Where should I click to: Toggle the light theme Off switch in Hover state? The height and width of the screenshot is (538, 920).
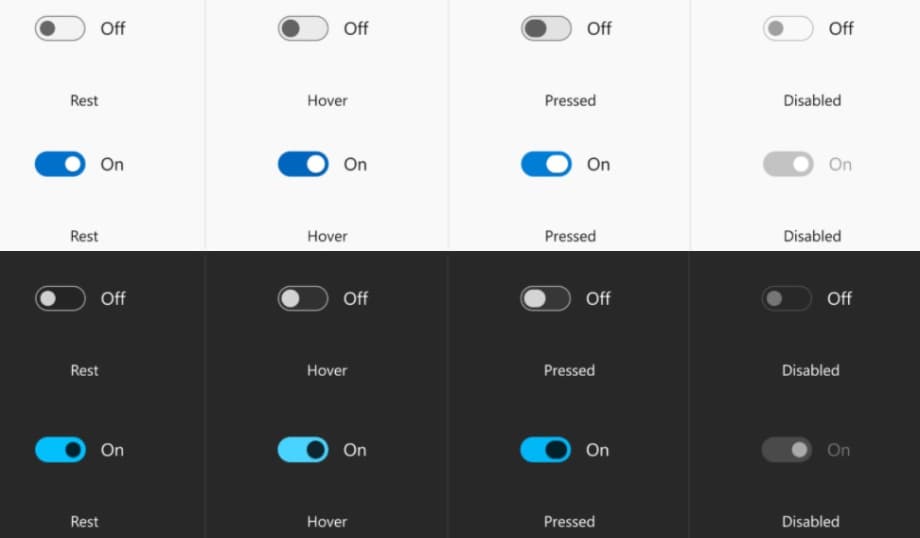pos(303,29)
